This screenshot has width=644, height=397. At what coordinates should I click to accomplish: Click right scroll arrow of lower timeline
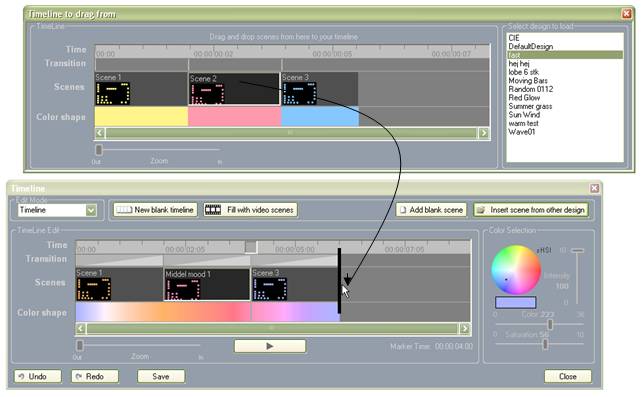click(465, 328)
